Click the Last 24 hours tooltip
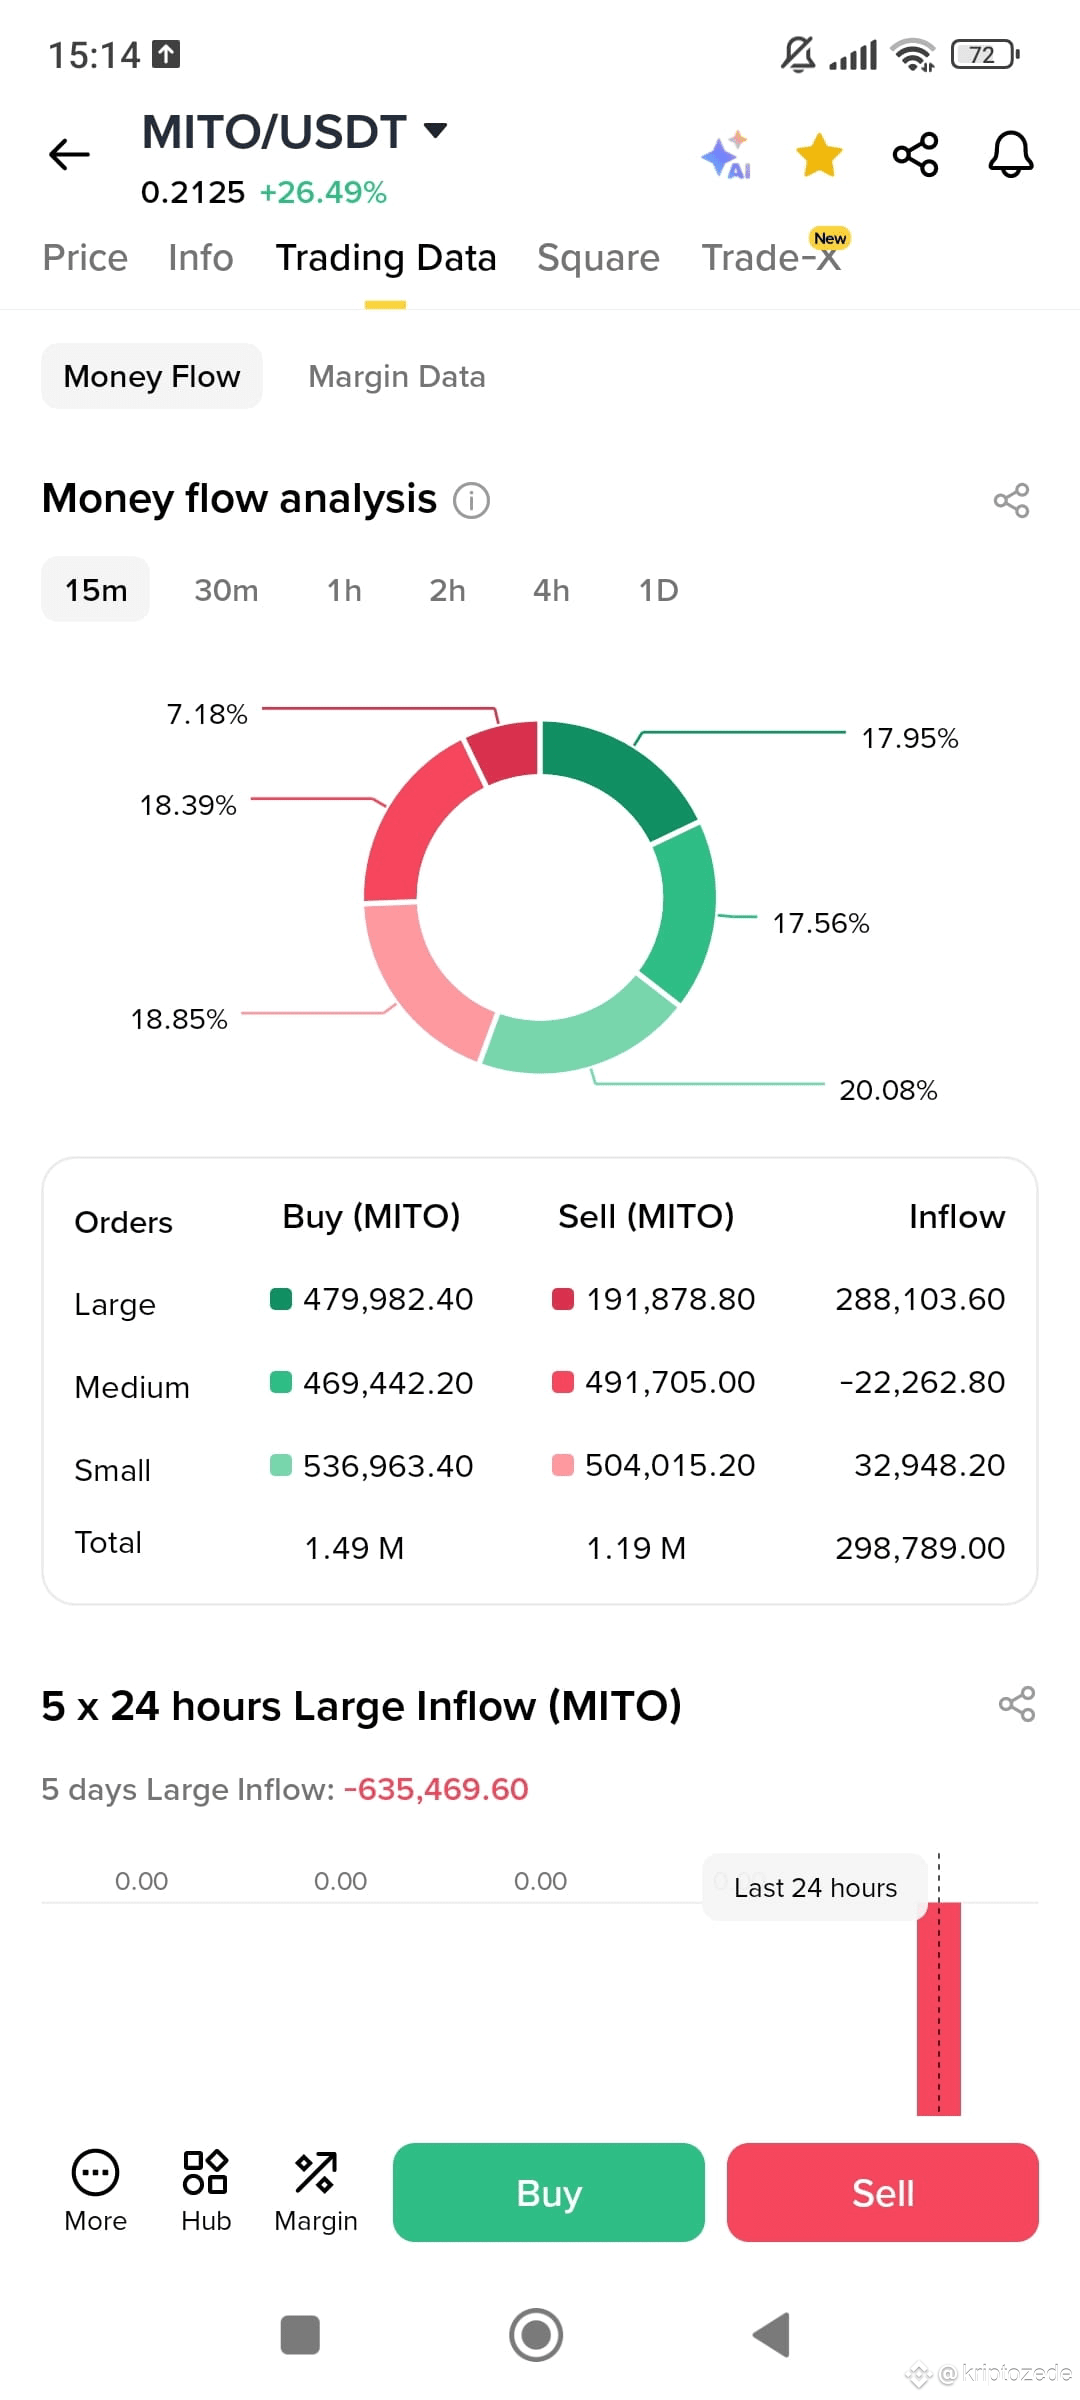 click(815, 1887)
